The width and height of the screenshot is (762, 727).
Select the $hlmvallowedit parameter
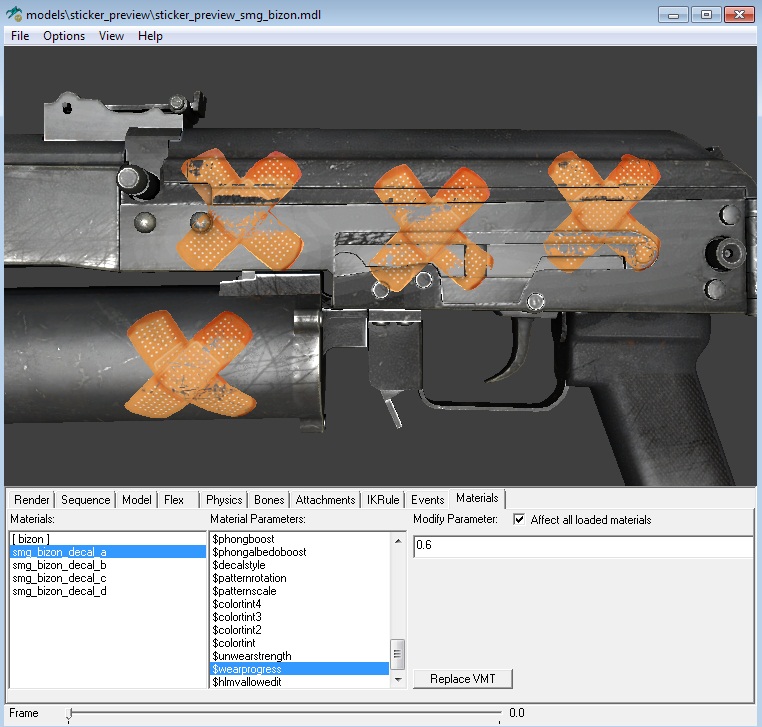[299, 682]
